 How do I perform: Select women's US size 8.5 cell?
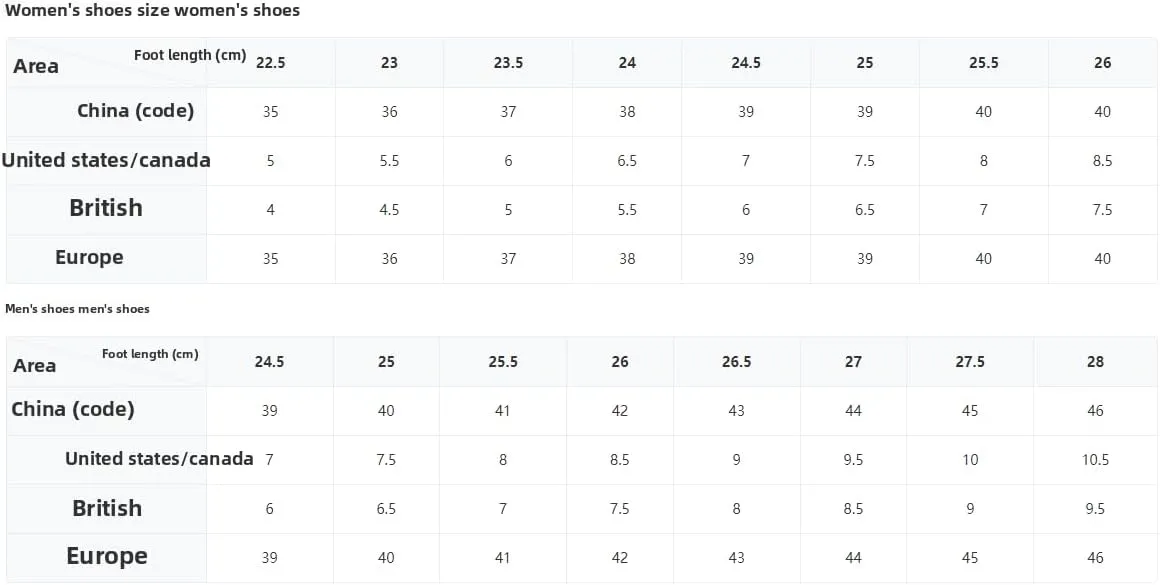tap(1102, 160)
